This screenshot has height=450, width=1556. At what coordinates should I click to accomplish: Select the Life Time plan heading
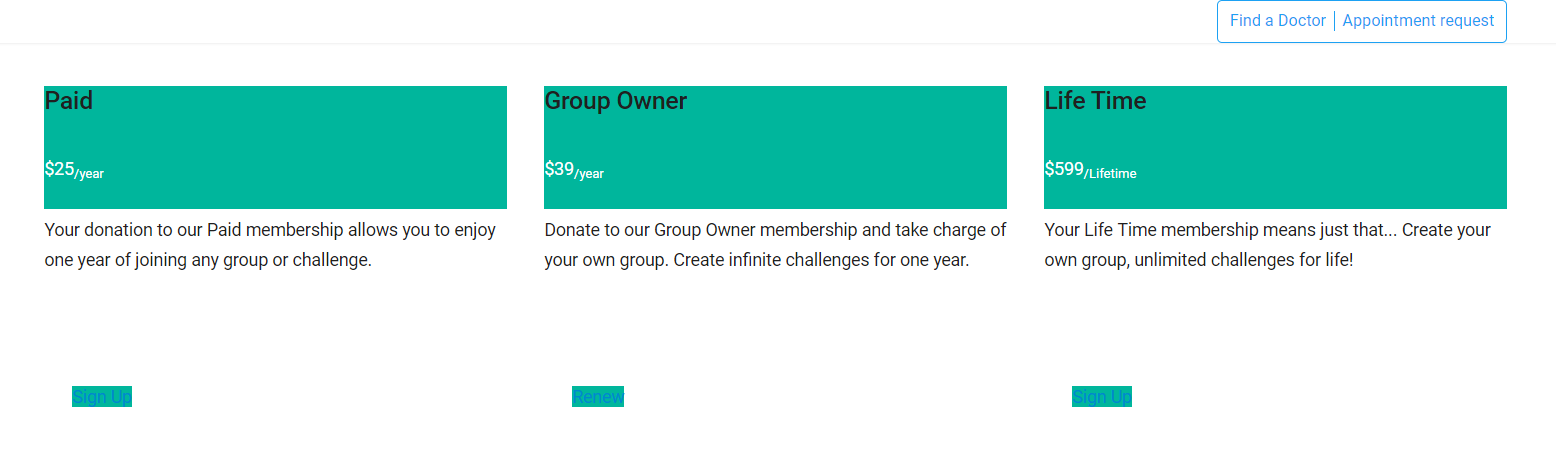coord(1095,101)
